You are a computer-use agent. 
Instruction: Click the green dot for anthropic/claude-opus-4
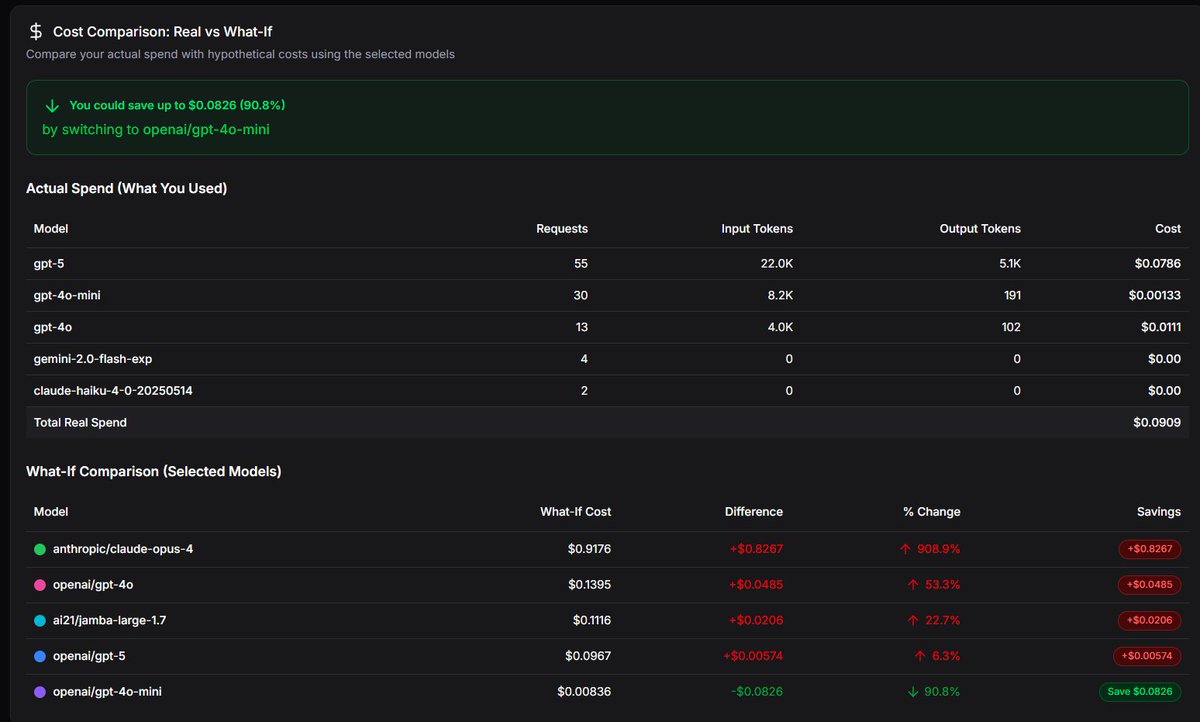(40, 549)
